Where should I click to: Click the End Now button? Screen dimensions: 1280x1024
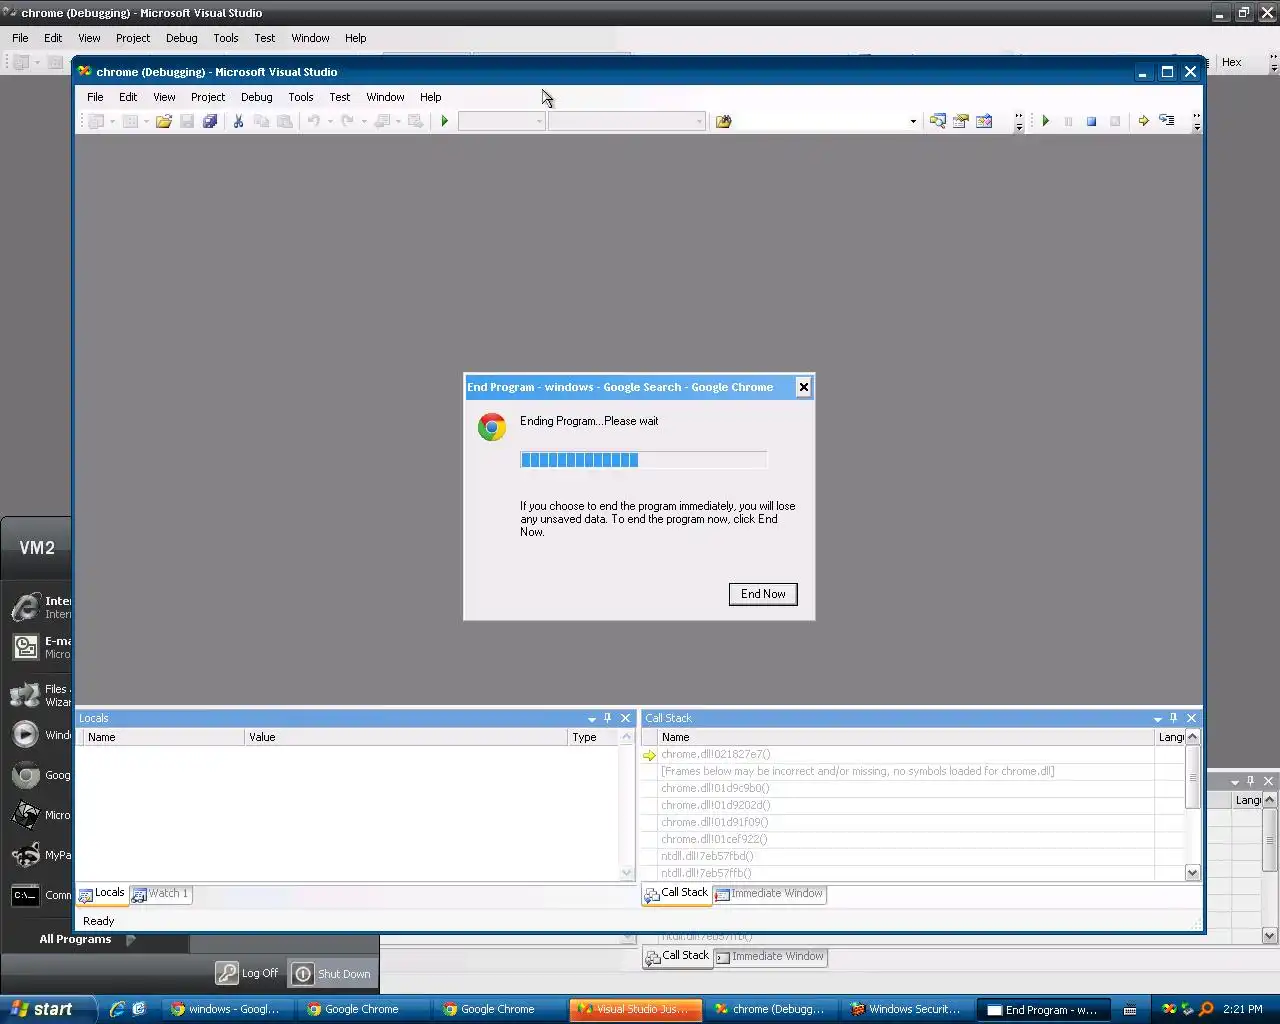763,594
